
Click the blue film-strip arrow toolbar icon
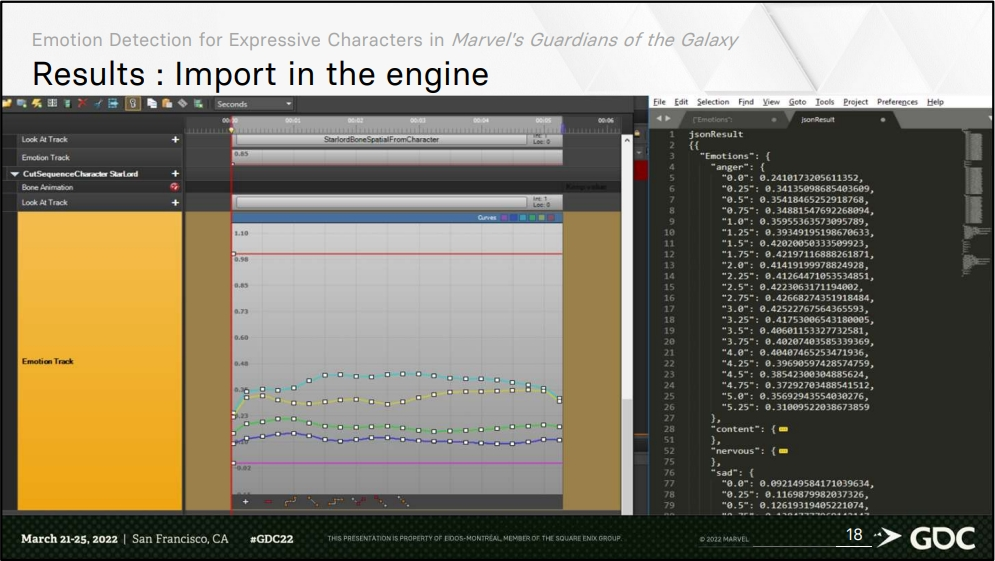(113, 103)
